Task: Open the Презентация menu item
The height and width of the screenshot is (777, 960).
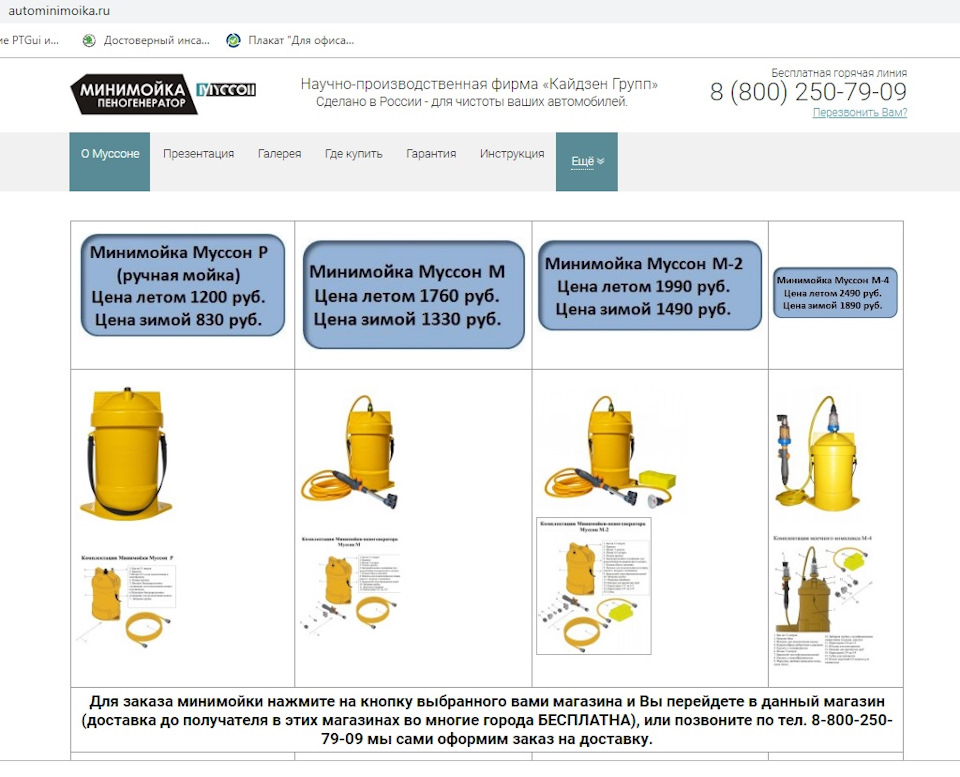Action: [198, 154]
